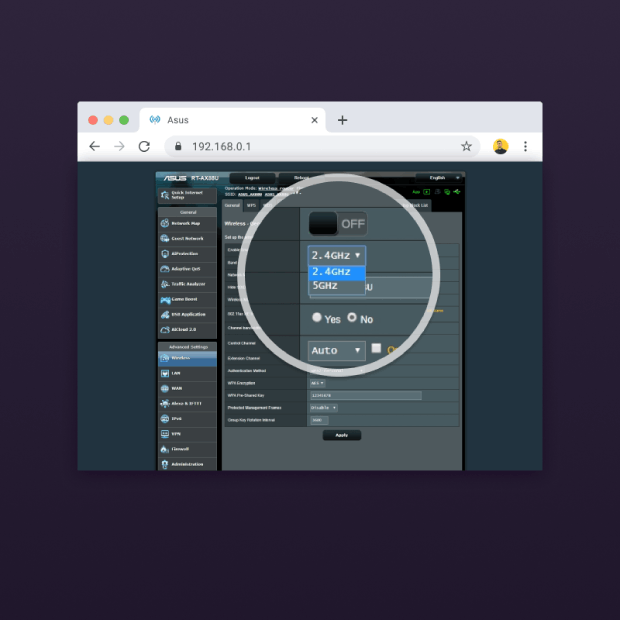Open the Traffic Analyzer section
The image size is (620, 620).
pos(187,284)
